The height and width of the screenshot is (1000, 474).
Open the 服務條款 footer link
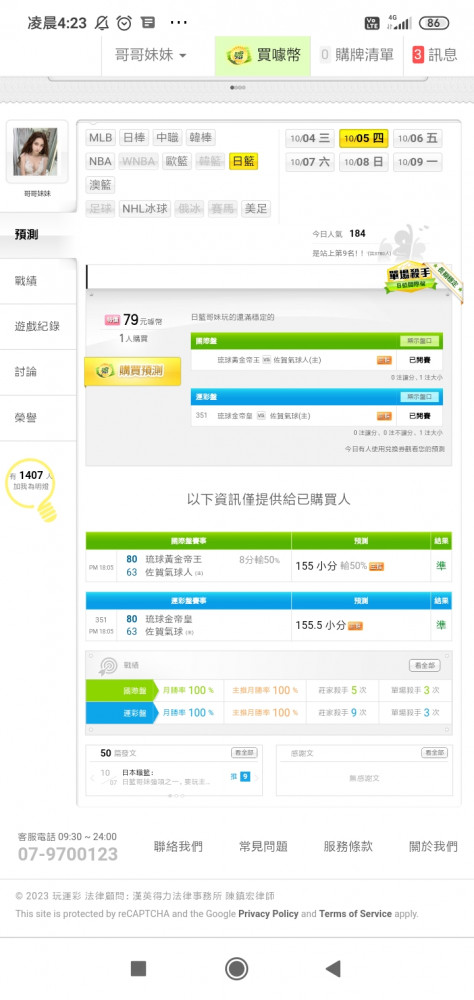tap(348, 846)
